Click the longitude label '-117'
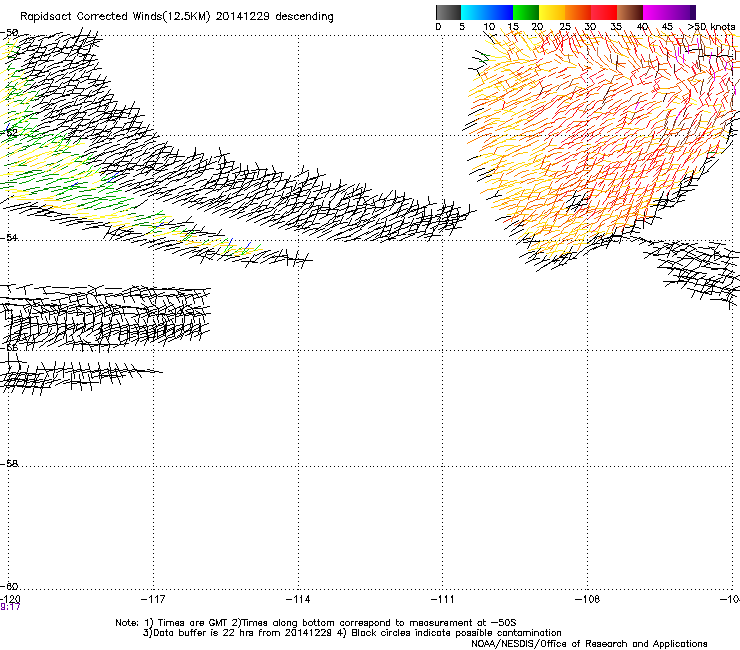 coord(153,599)
